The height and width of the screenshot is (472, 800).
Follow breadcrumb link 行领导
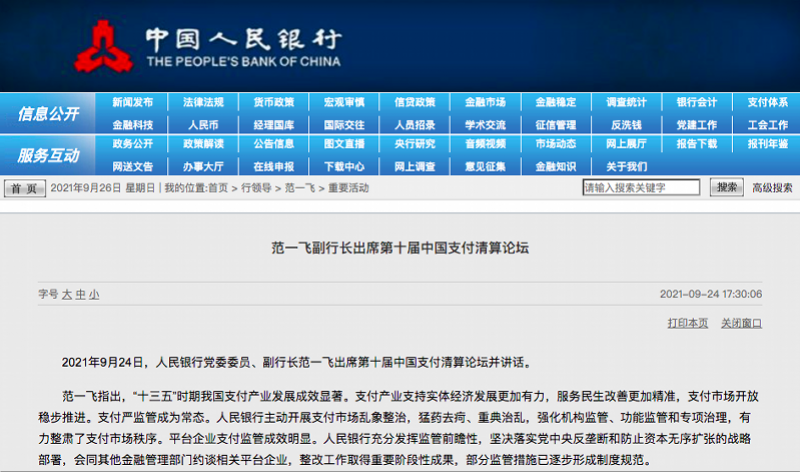point(256,188)
